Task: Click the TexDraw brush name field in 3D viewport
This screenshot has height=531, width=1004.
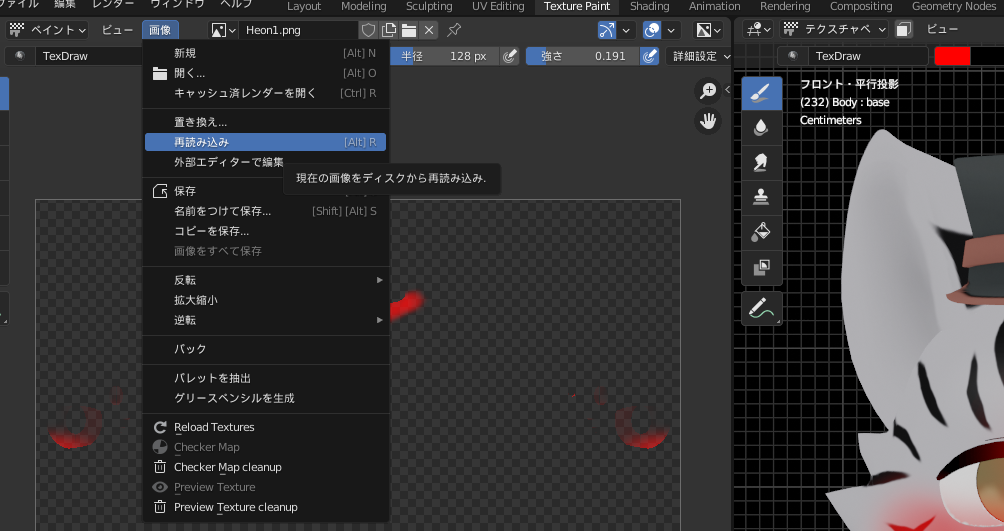Action: pyautogui.click(x=868, y=56)
